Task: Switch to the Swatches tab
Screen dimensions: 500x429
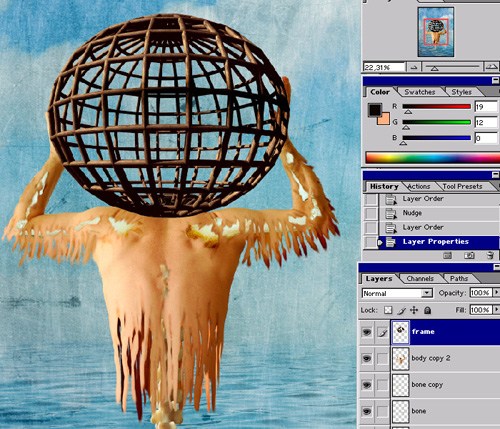Action: pyautogui.click(x=420, y=92)
